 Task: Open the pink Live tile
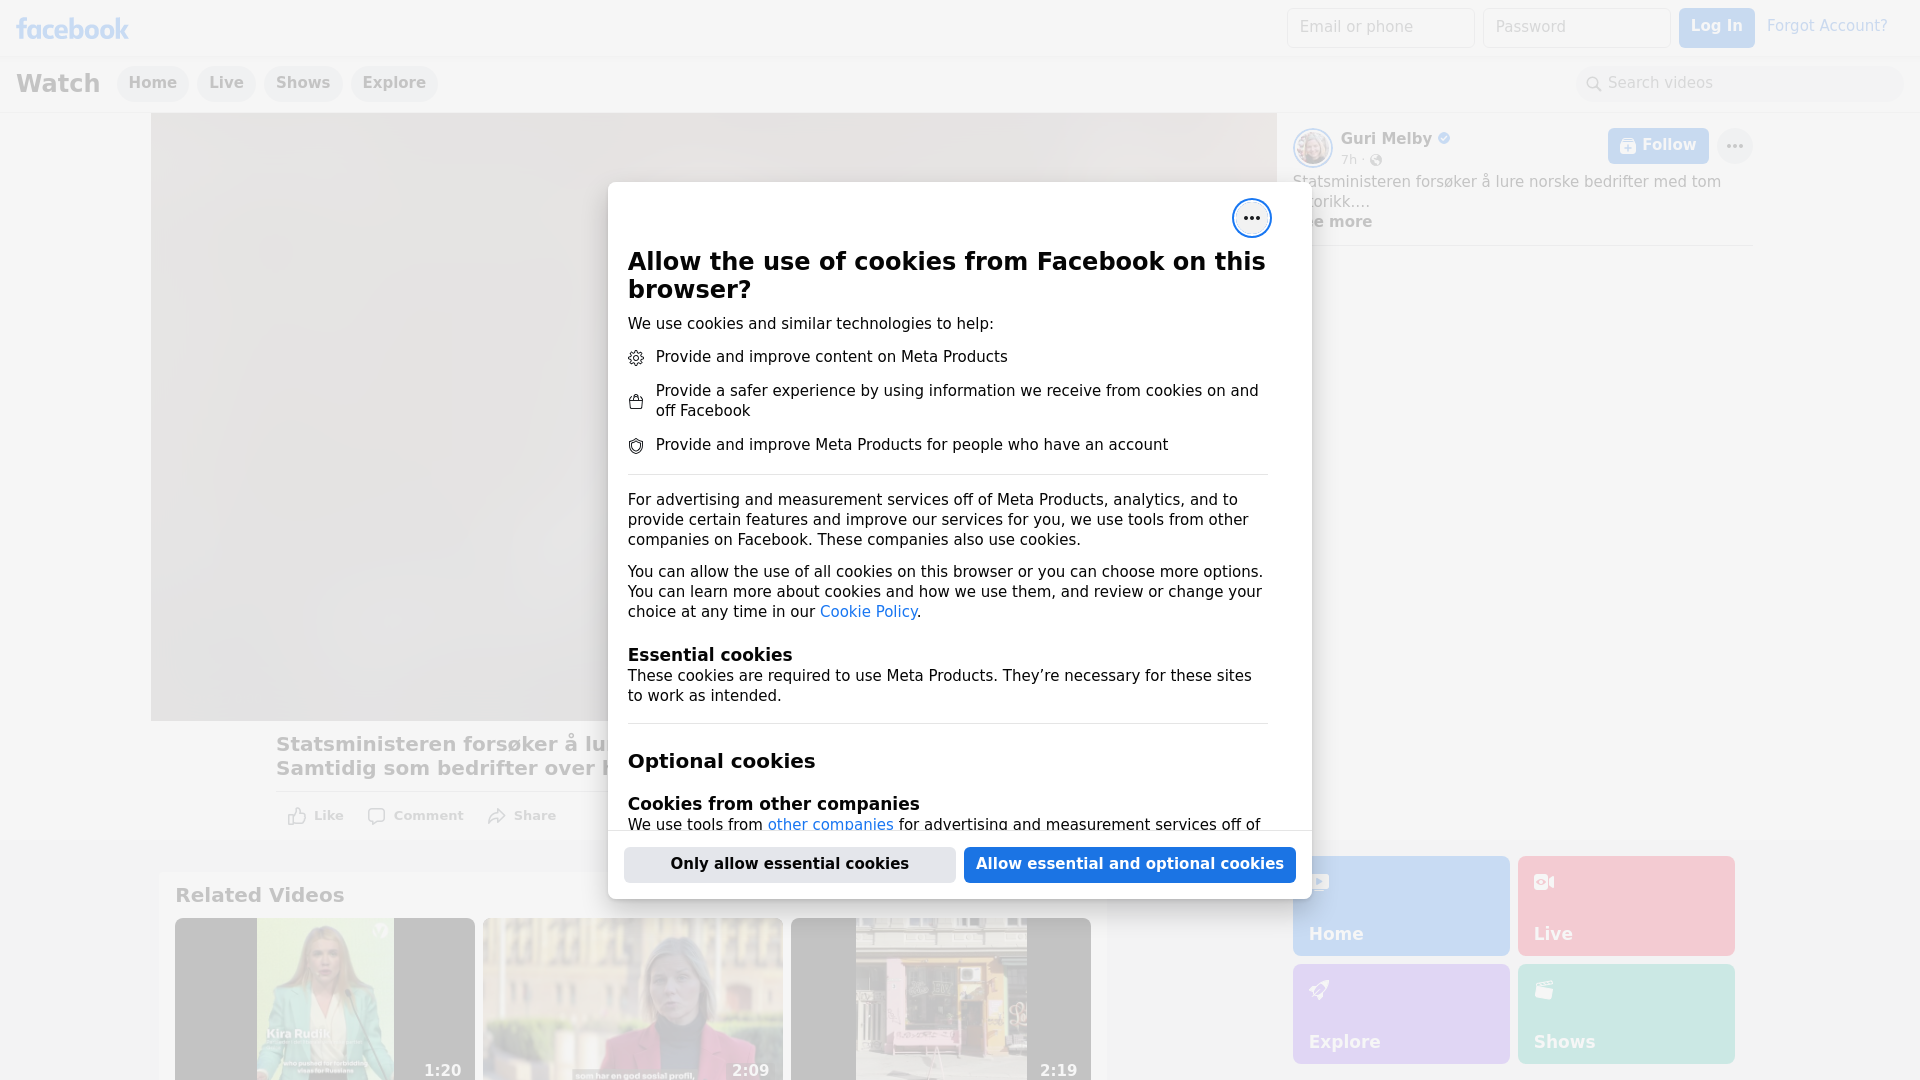pyautogui.click(x=1626, y=906)
